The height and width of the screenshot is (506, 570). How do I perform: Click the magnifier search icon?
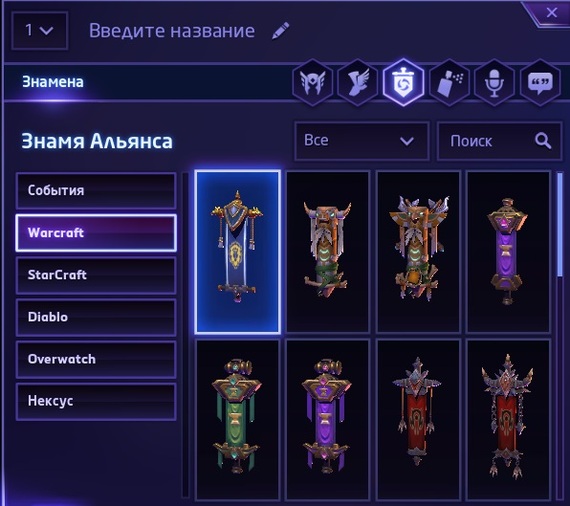click(x=543, y=141)
